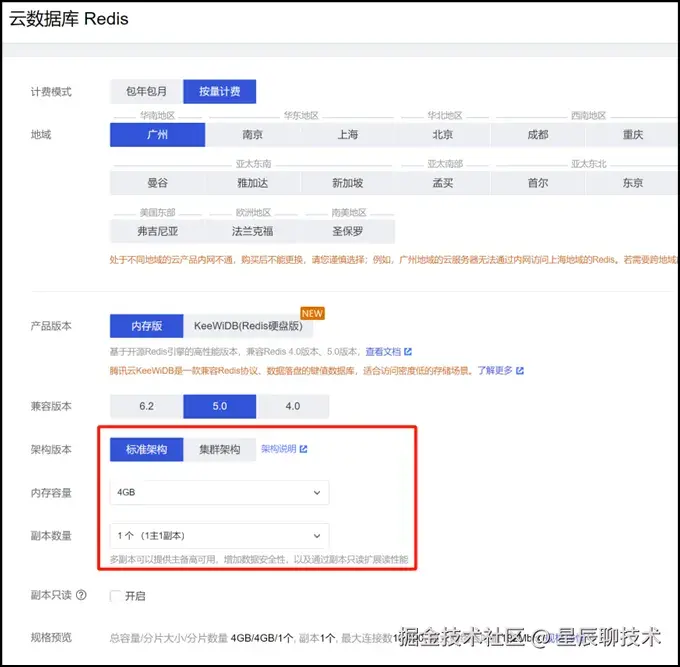The image size is (680, 667).
Task: Click the 架构版本 label
Action: [51, 450]
